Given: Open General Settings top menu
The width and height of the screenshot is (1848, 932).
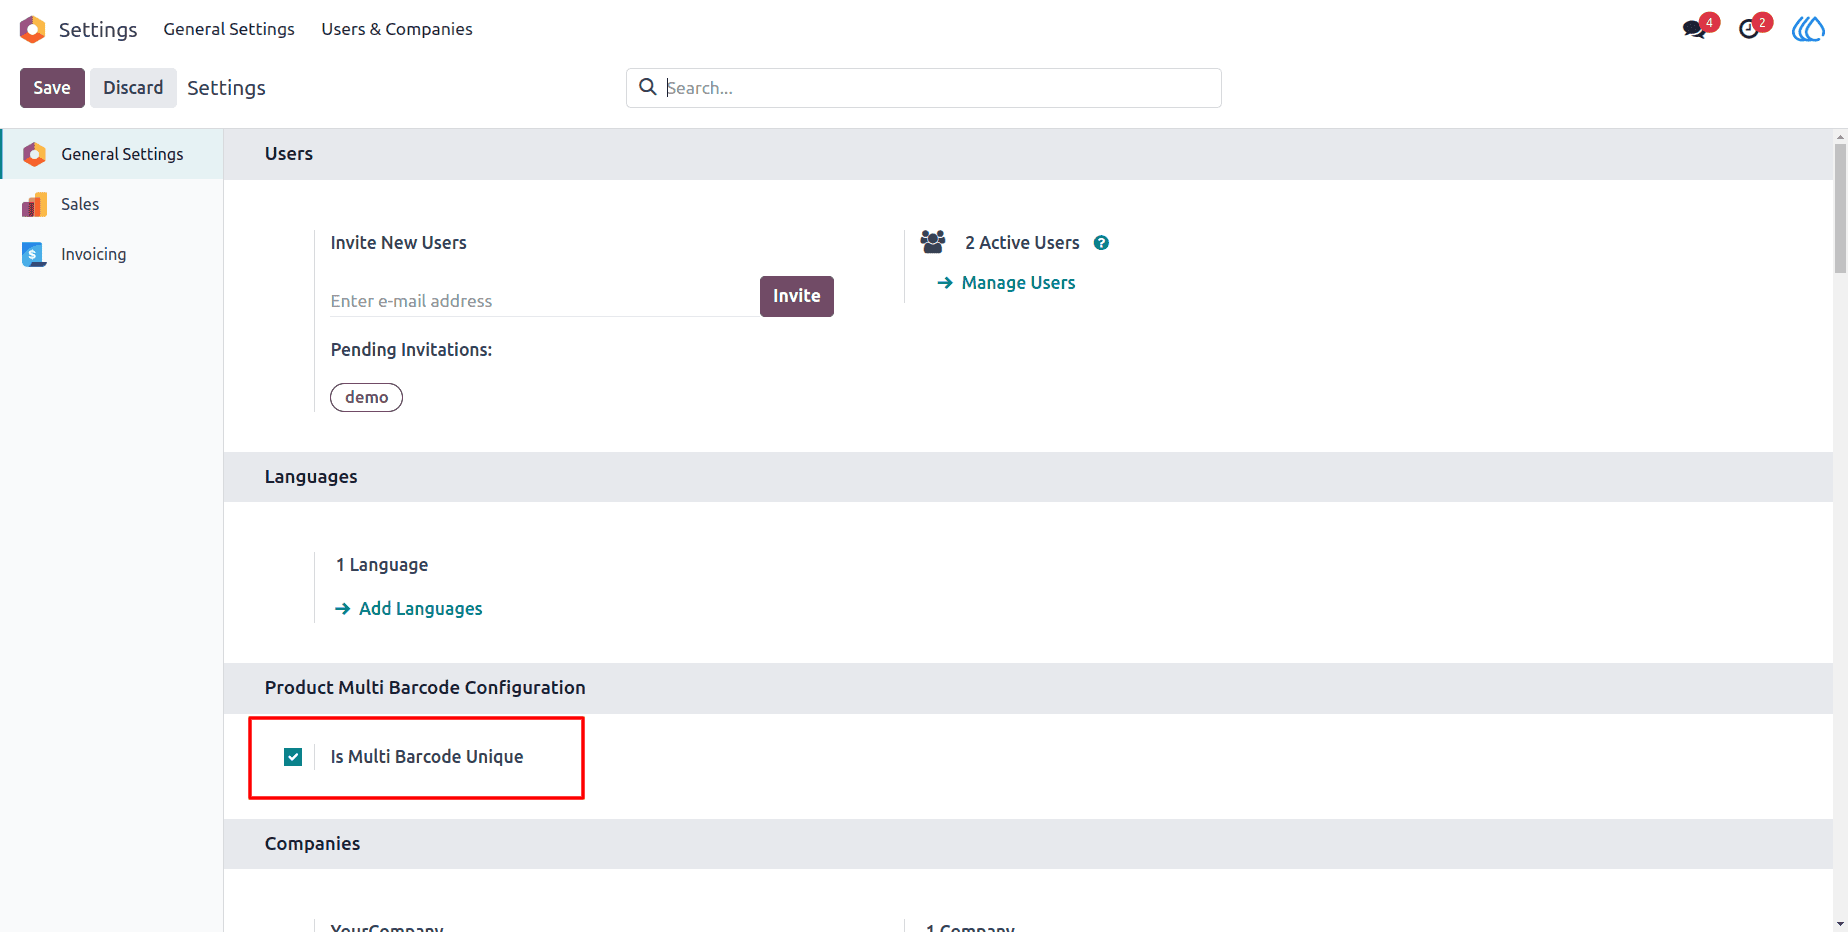Looking at the screenshot, I should [229, 29].
